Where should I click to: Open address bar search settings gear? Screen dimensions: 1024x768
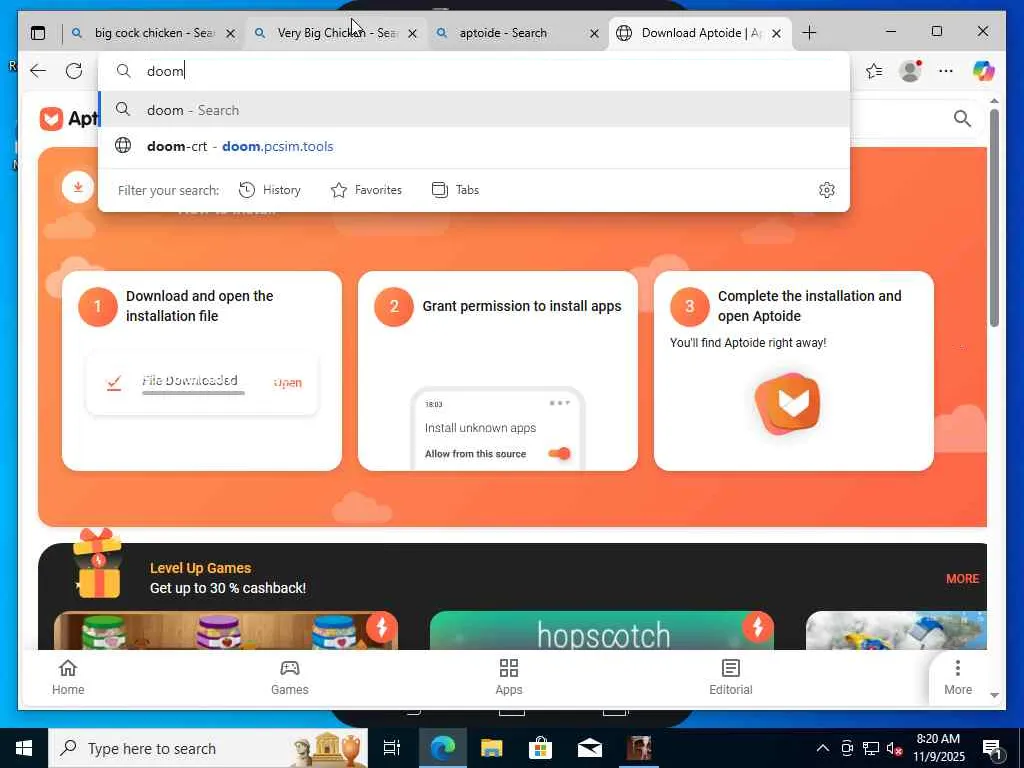click(x=827, y=190)
